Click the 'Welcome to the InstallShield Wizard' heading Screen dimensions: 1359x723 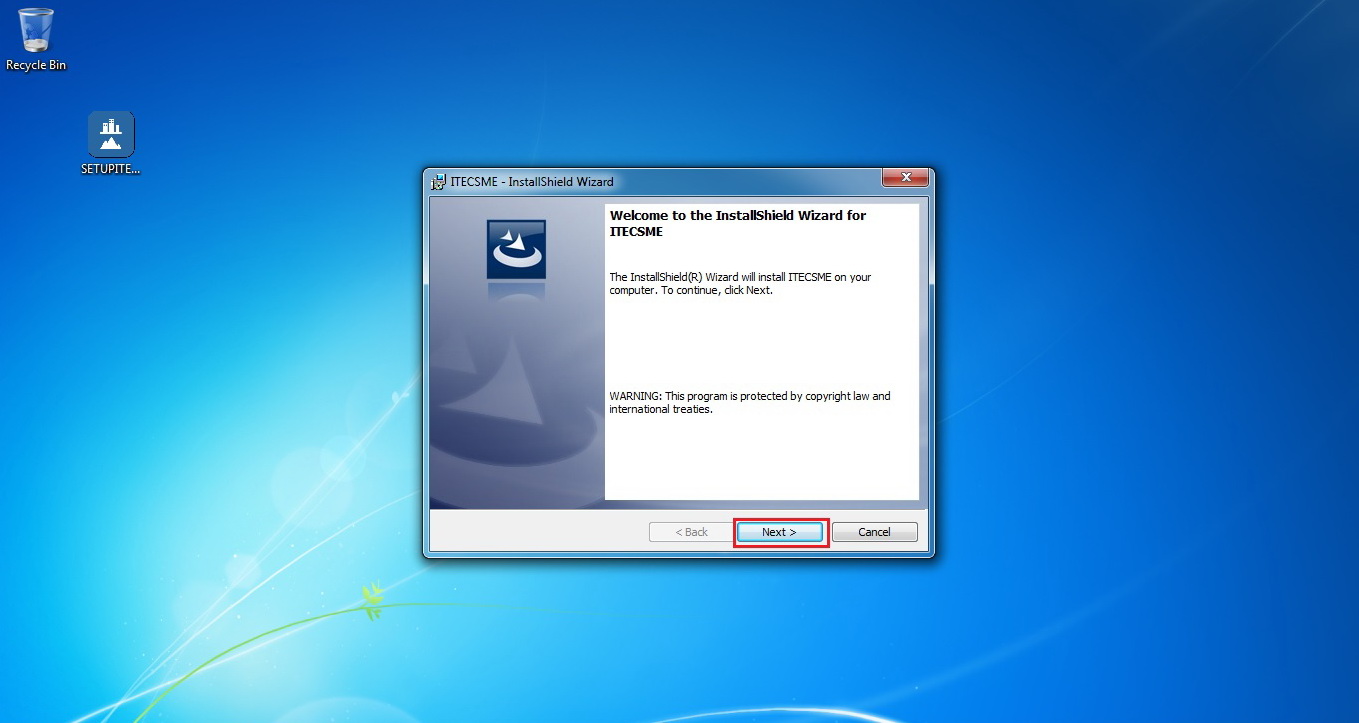(x=738, y=223)
